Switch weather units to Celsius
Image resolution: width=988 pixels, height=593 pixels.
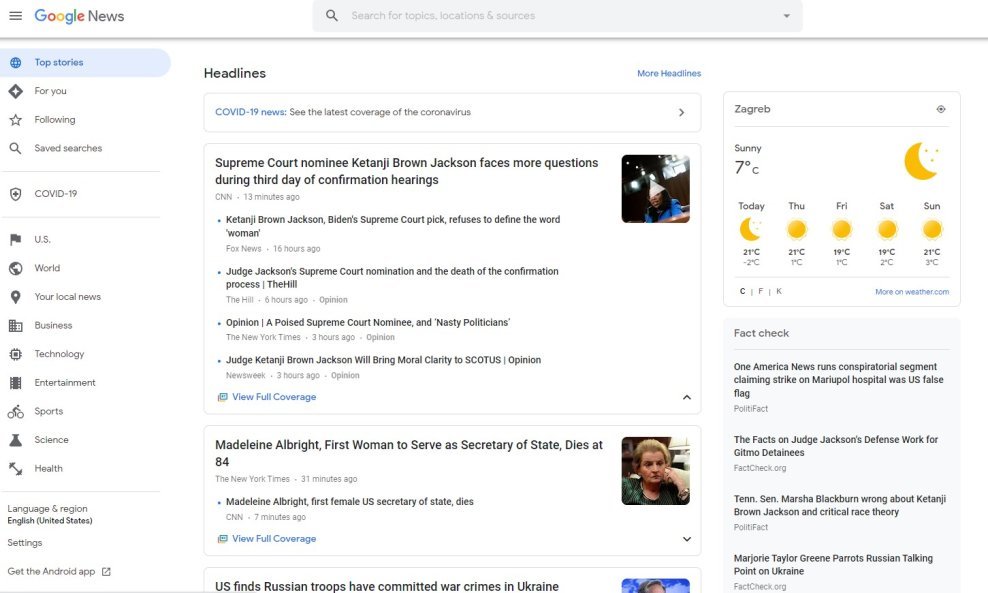pos(742,291)
